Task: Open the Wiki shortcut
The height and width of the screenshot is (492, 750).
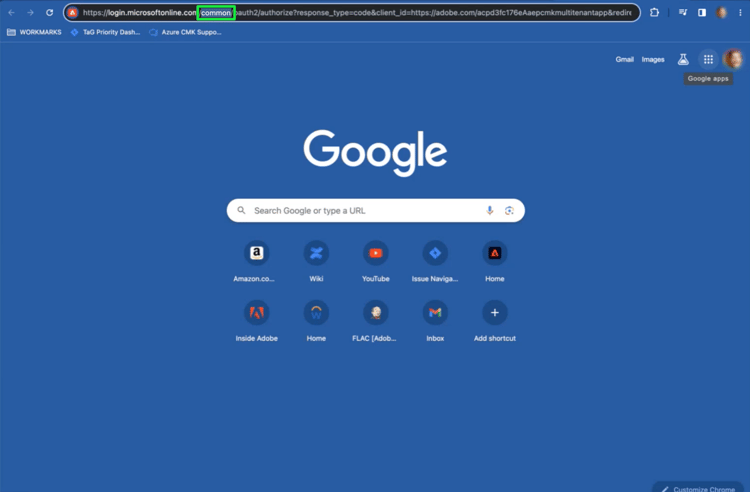Action: pos(316,262)
